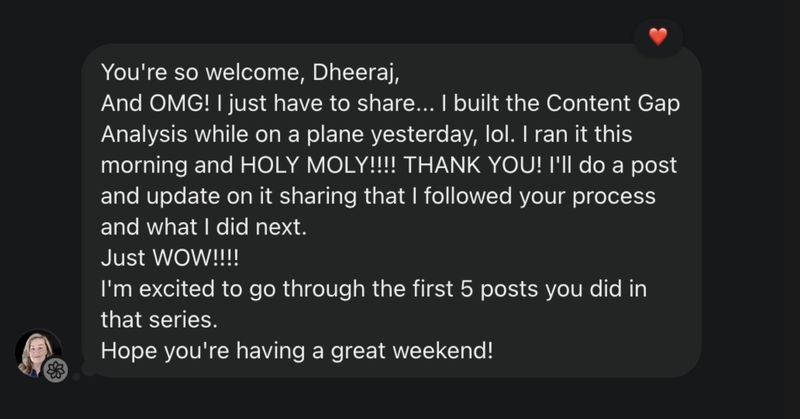800x419 pixels.
Task: Click "and update on it sharing" text
Action: click(228, 196)
